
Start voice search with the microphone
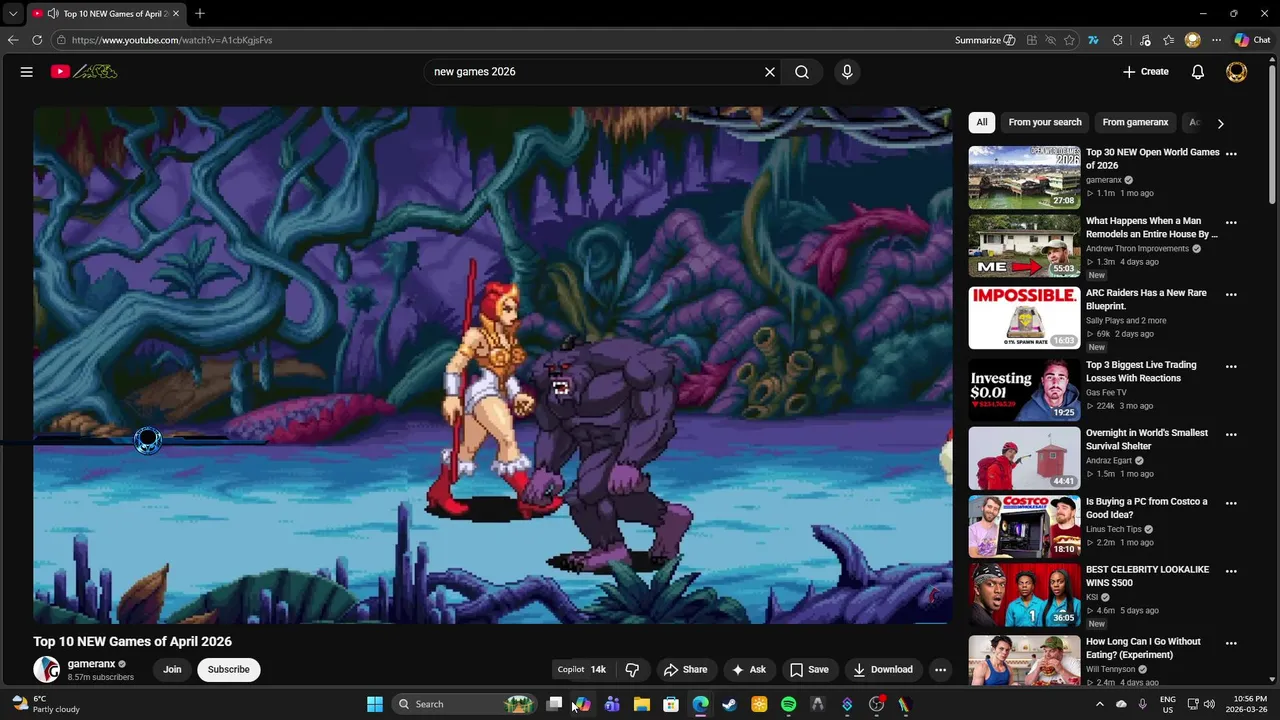pyautogui.click(x=847, y=72)
